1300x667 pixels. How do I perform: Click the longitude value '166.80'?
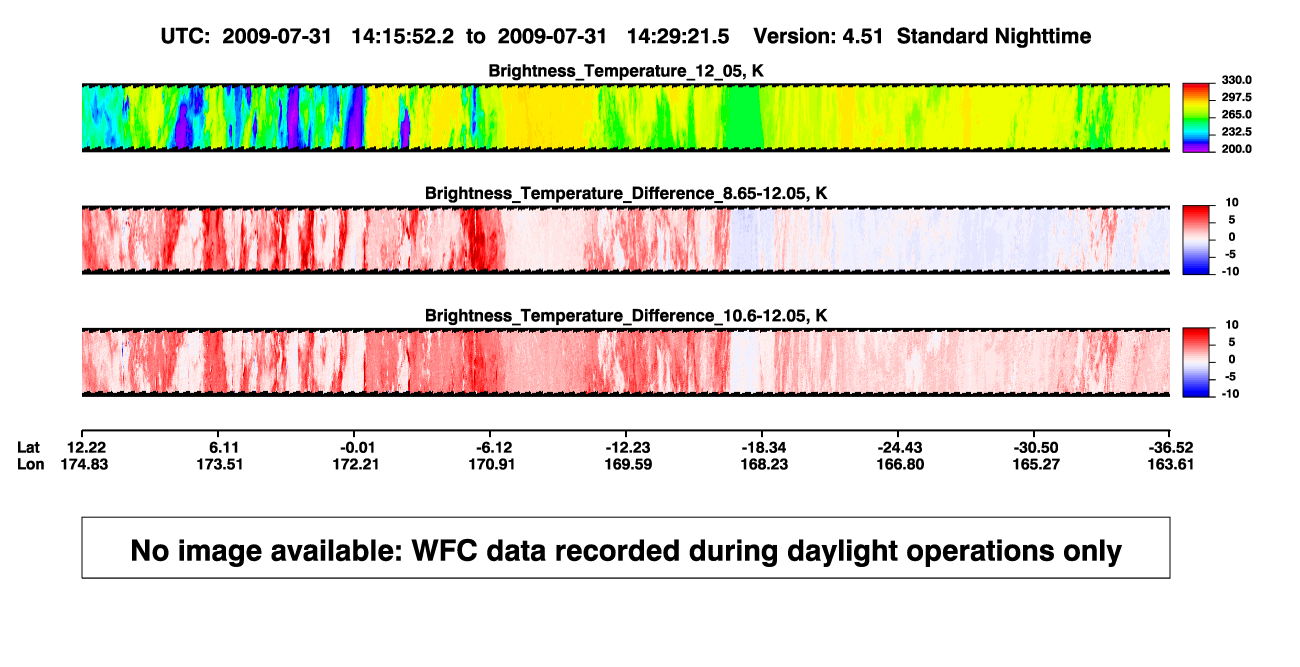pos(902,464)
